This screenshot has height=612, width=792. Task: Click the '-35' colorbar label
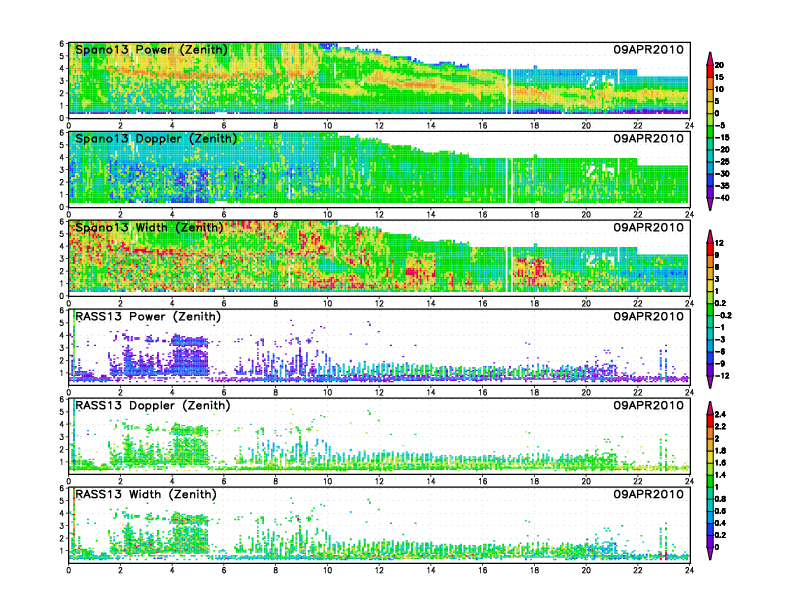click(722, 186)
